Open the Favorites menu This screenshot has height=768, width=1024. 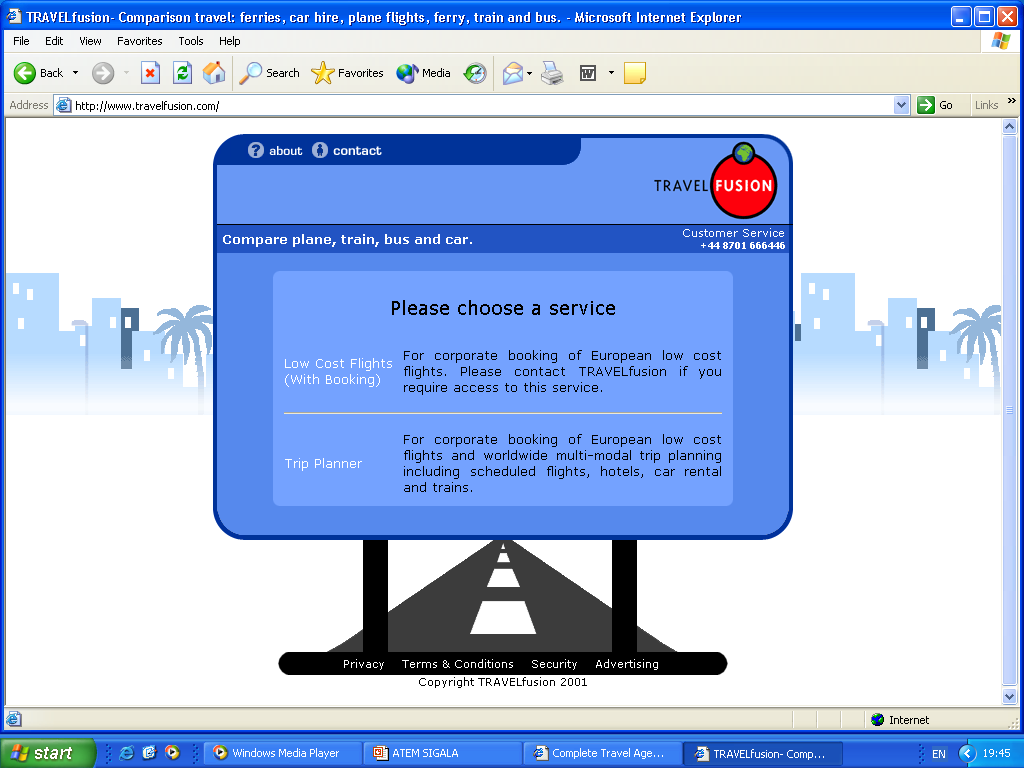tap(140, 41)
